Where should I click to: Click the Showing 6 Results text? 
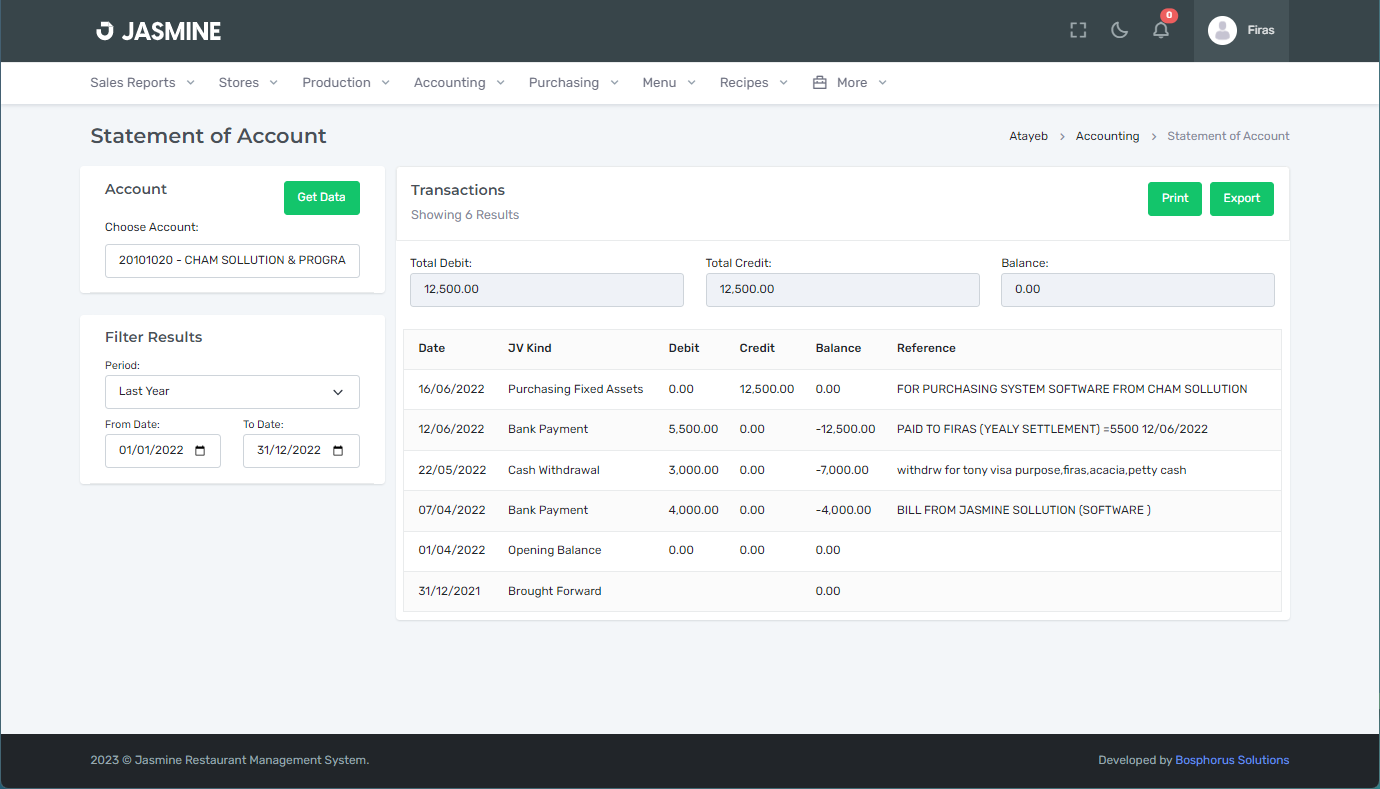[465, 215]
